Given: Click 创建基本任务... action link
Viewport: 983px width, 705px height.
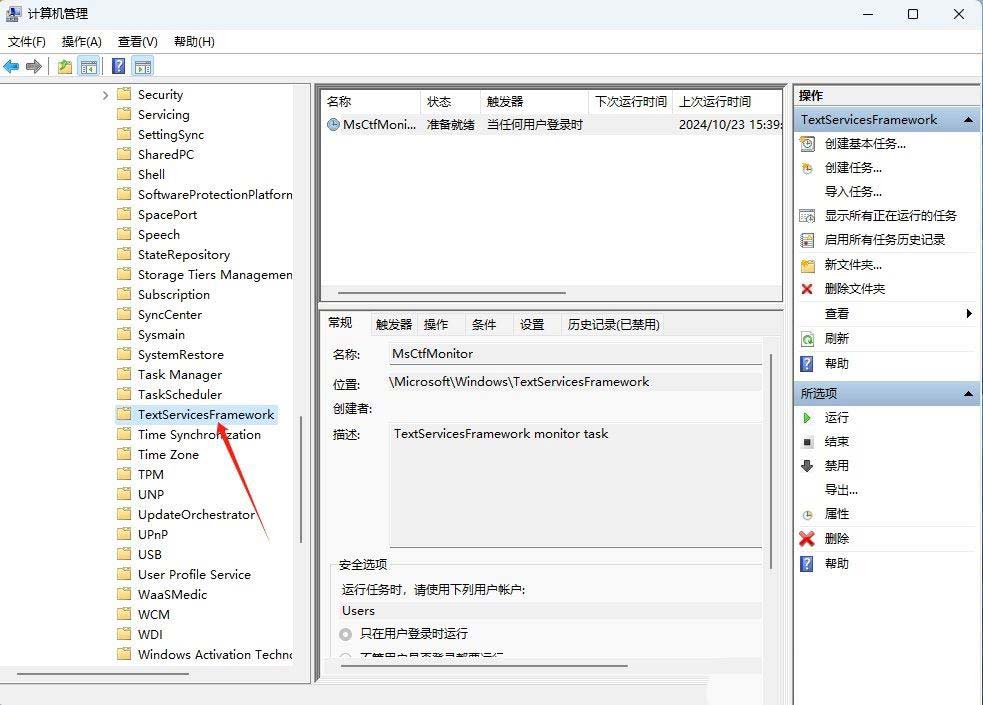Looking at the screenshot, I should 865,143.
